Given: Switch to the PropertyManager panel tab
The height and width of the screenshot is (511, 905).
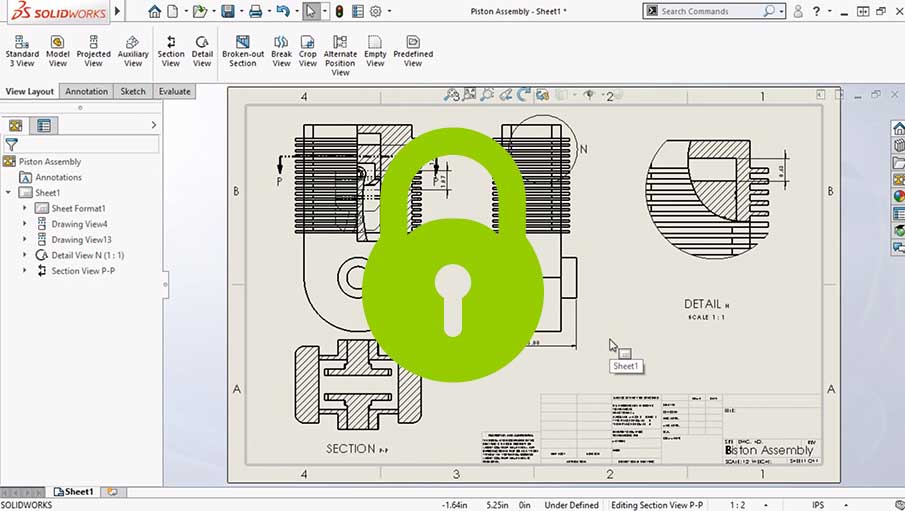Looking at the screenshot, I should coord(43,125).
